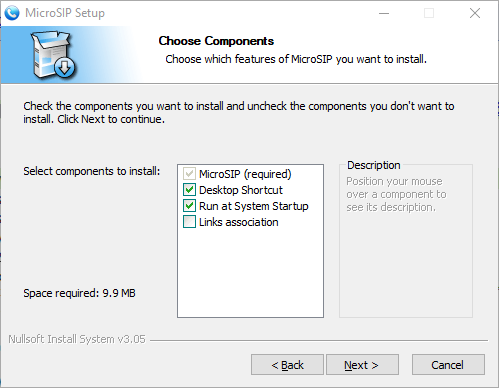Screen dimensions: 499x388
Task: Select the Desktop Shortcut label text
Action: click(x=241, y=190)
